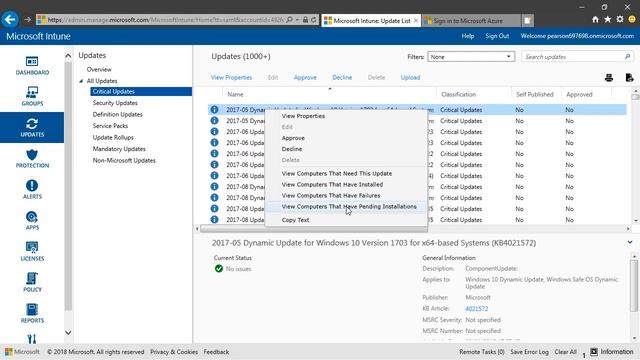Select View Computers That Have Pending Installations
This screenshot has height=360, width=640.
click(349, 207)
